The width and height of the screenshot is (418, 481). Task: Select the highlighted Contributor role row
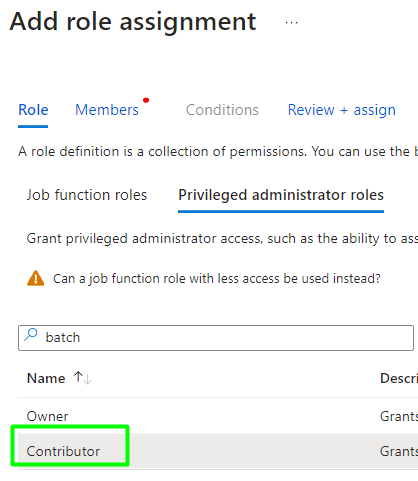[x=218, y=451]
